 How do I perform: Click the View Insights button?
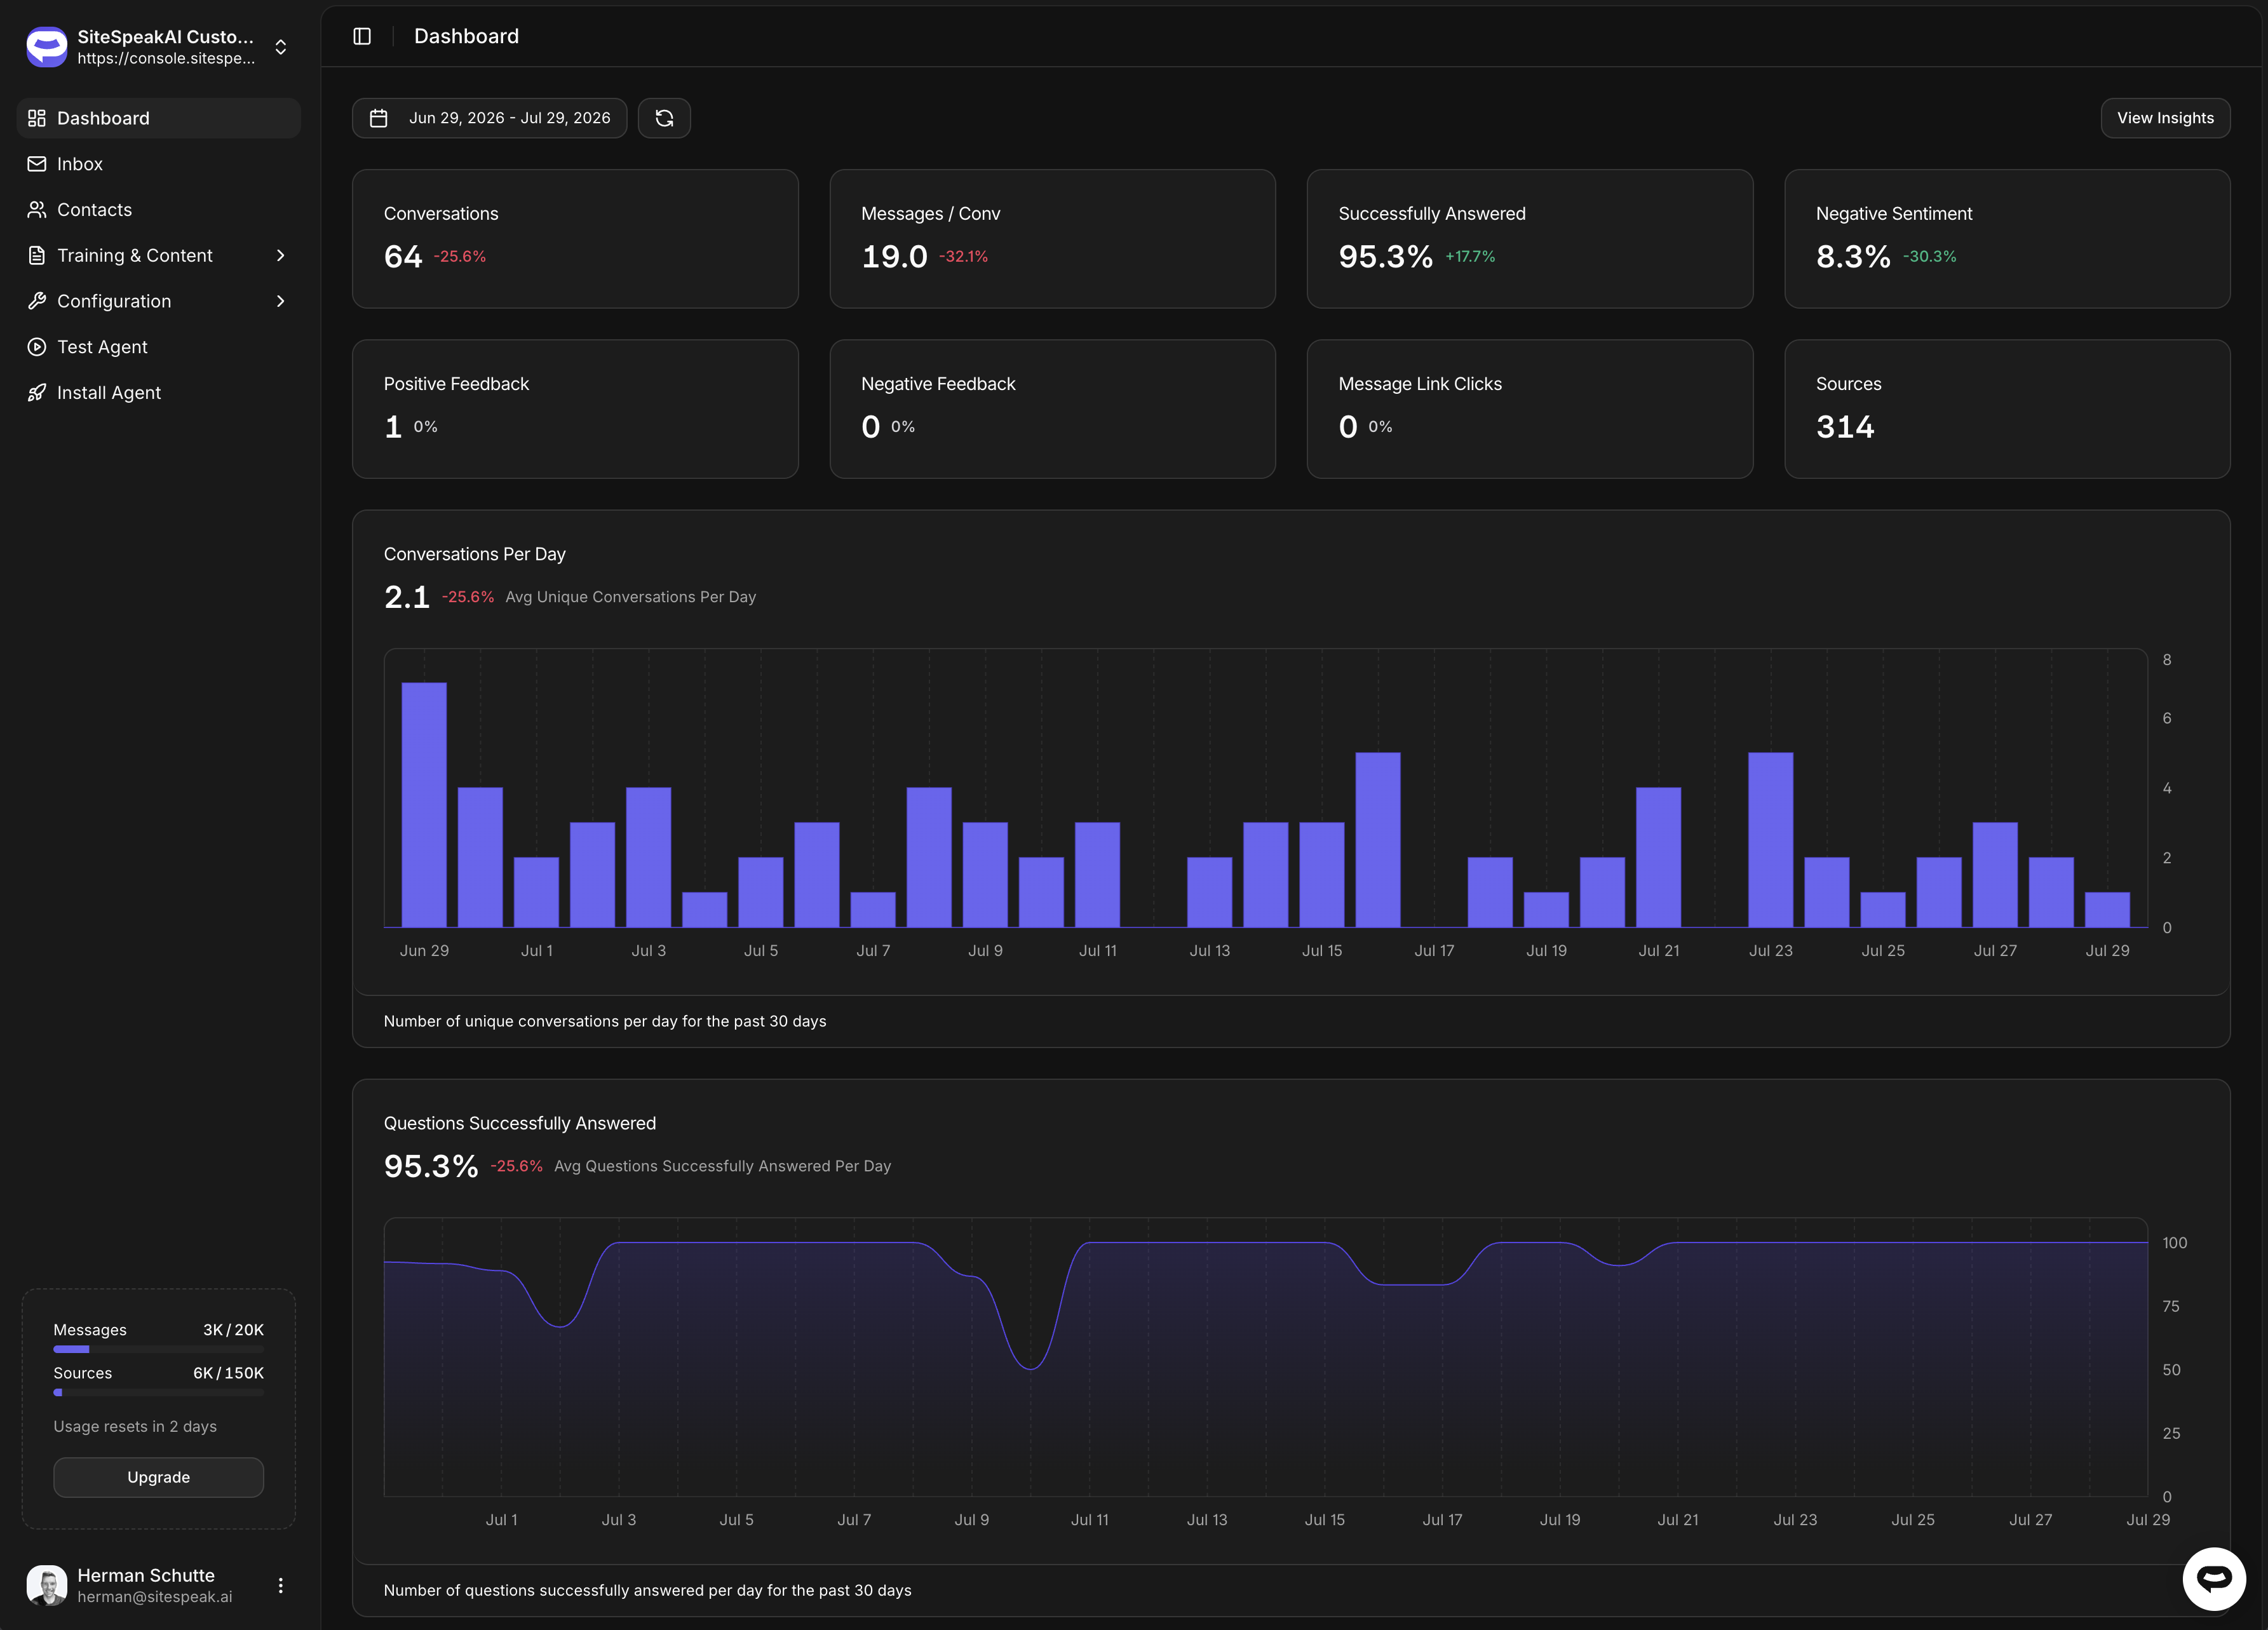2165,118
